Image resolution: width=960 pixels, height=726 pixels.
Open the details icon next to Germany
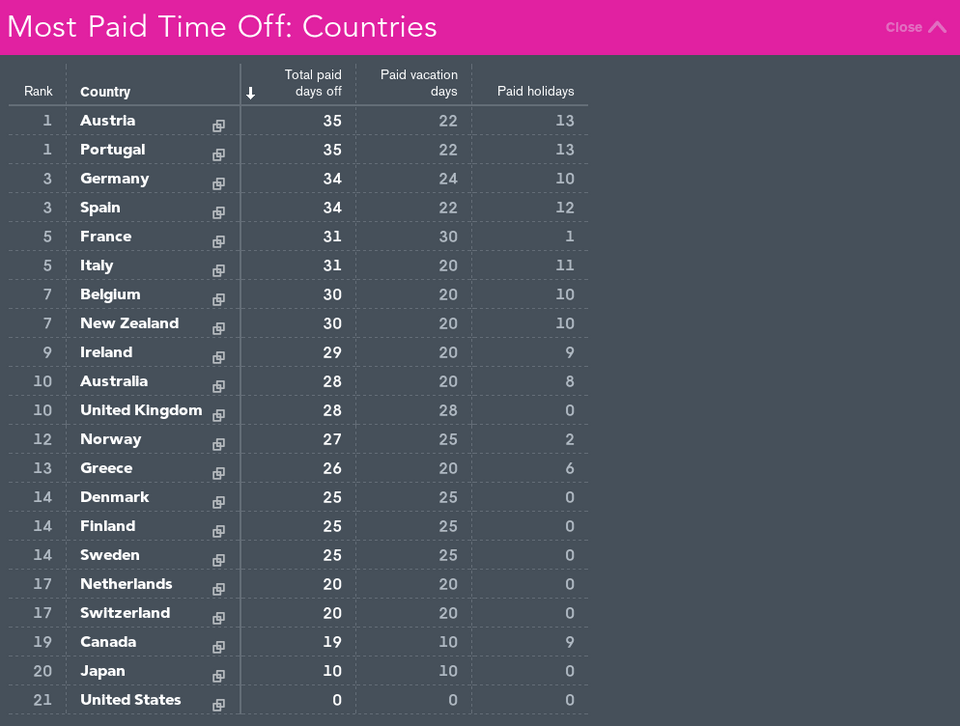pyautogui.click(x=219, y=184)
